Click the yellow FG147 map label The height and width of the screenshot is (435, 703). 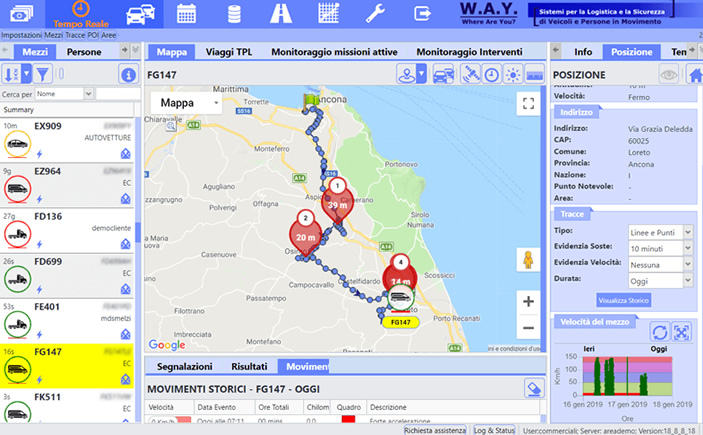[400, 322]
